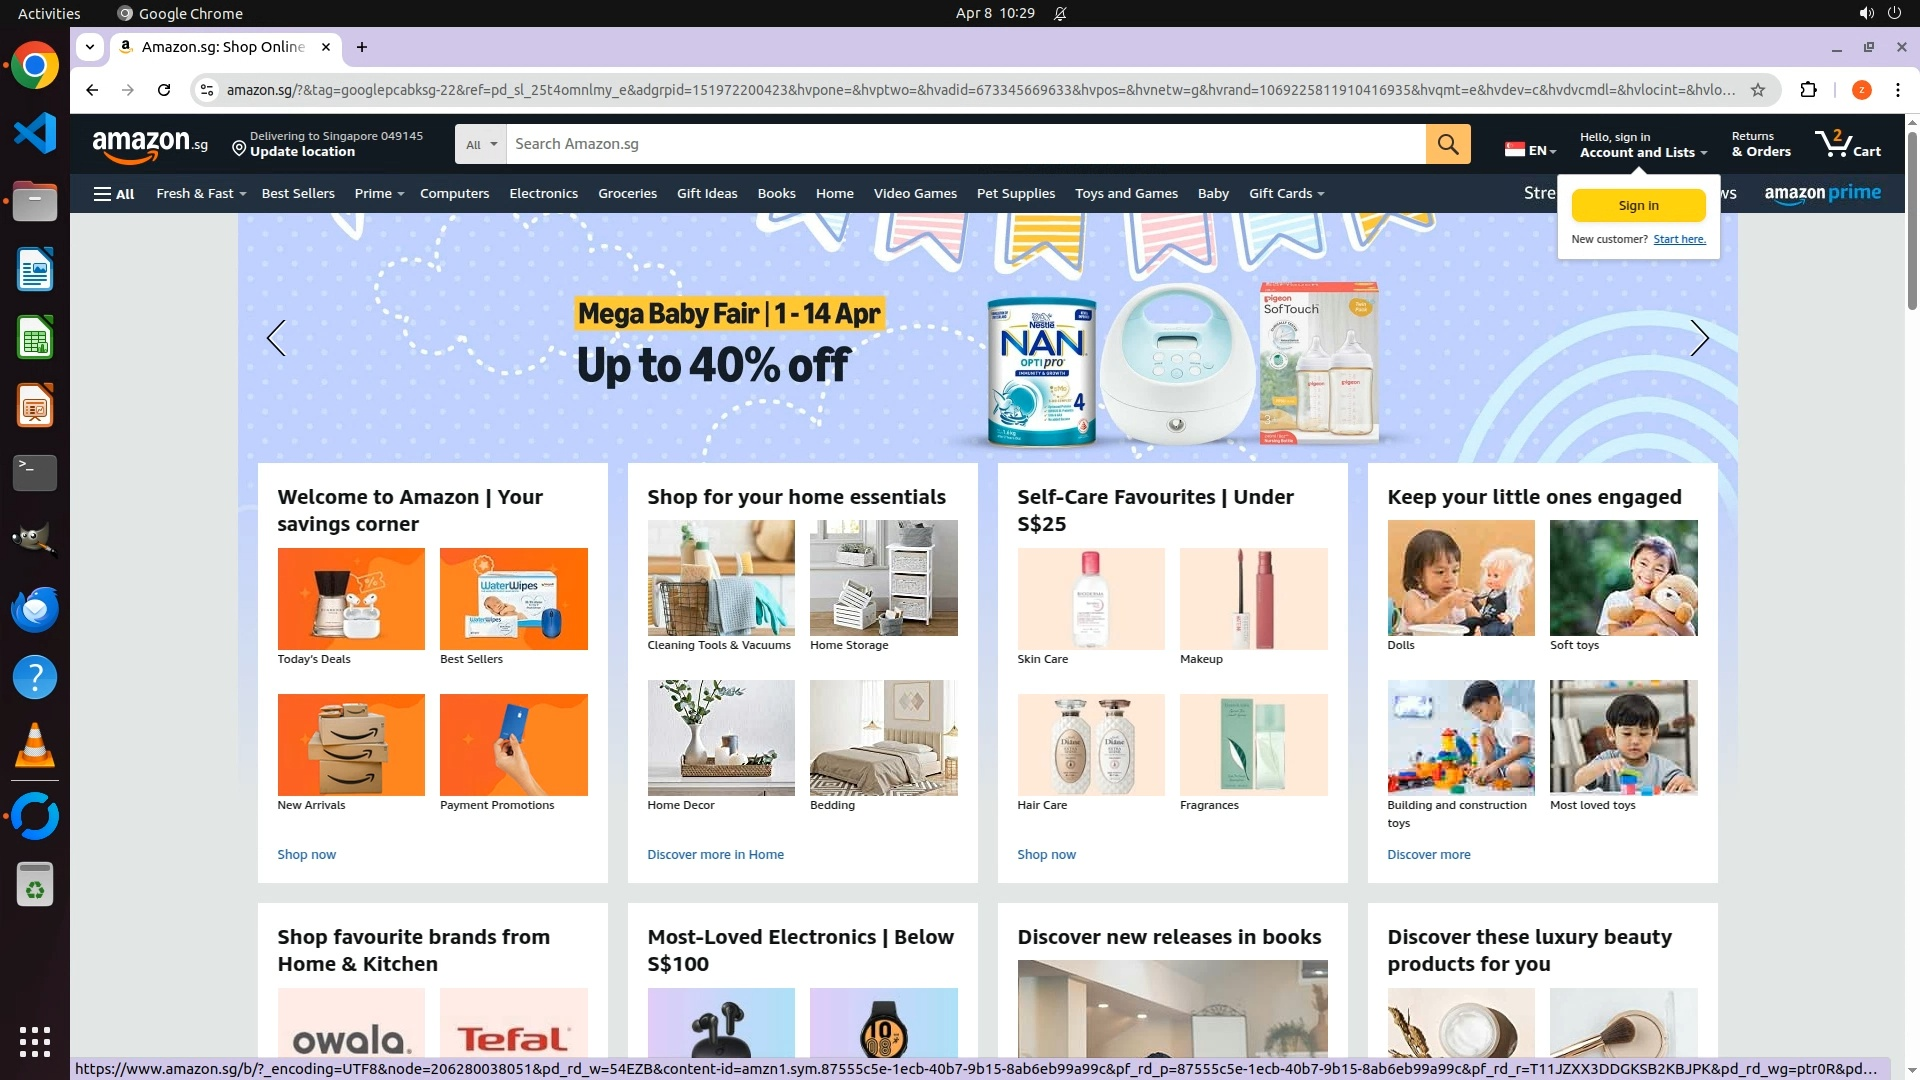The height and width of the screenshot is (1080, 1920).
Task: Open Chrome extensions puzzle icon
Action: tap(1808, 90)
